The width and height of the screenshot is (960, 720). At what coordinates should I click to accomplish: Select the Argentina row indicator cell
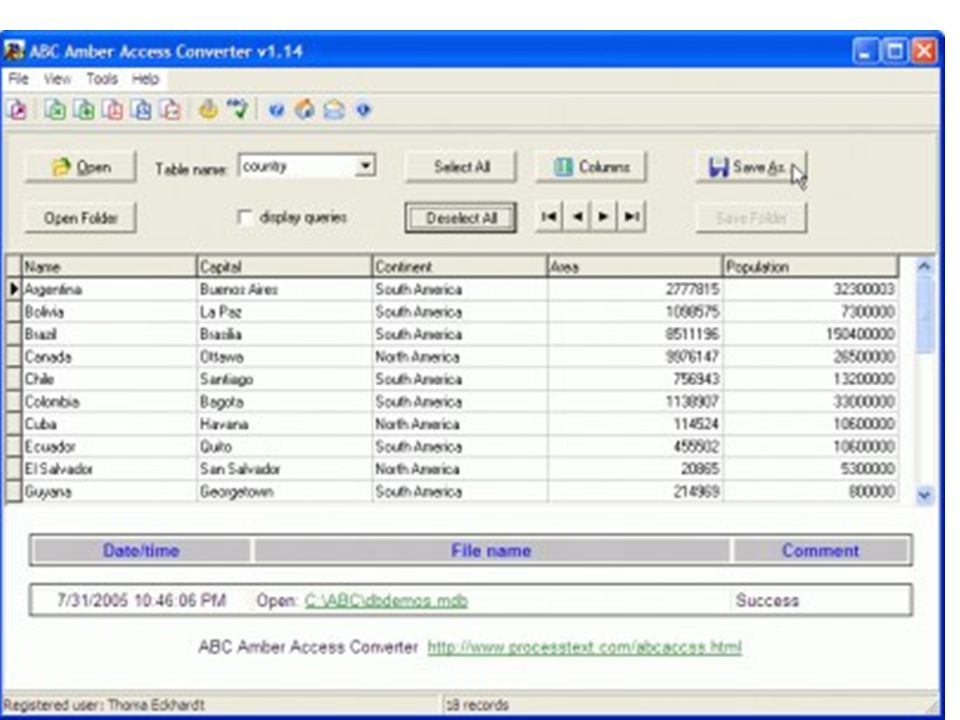13,289
